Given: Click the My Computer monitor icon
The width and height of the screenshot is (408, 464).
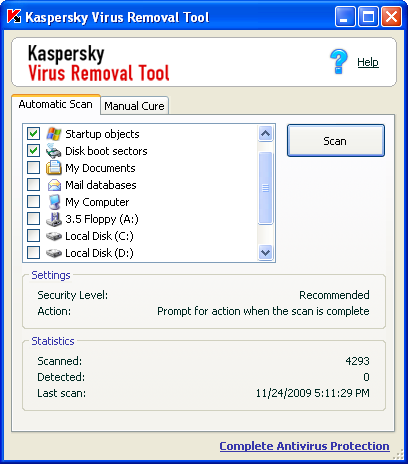Looking at the screenshot, I should (x=54, y=202).
